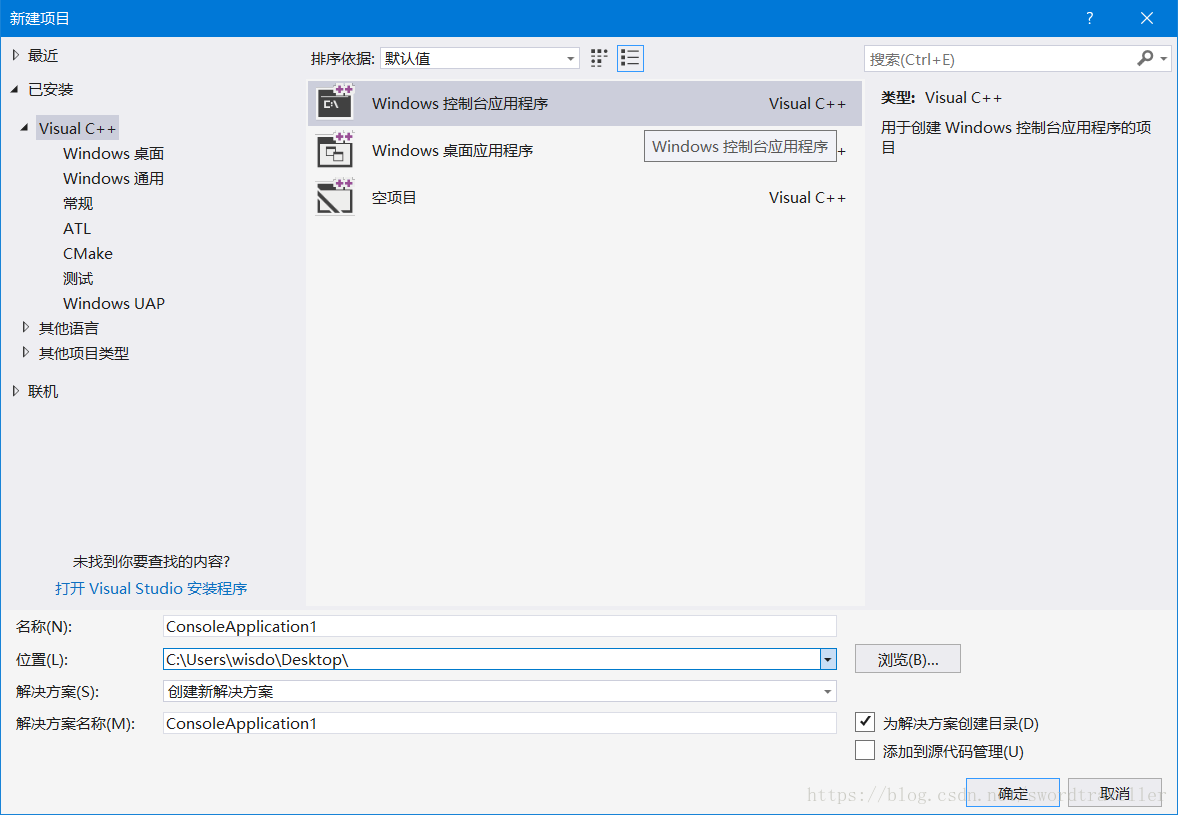Click the 取消 button
Viewport: 1178px width, 815px height.
1115,793
